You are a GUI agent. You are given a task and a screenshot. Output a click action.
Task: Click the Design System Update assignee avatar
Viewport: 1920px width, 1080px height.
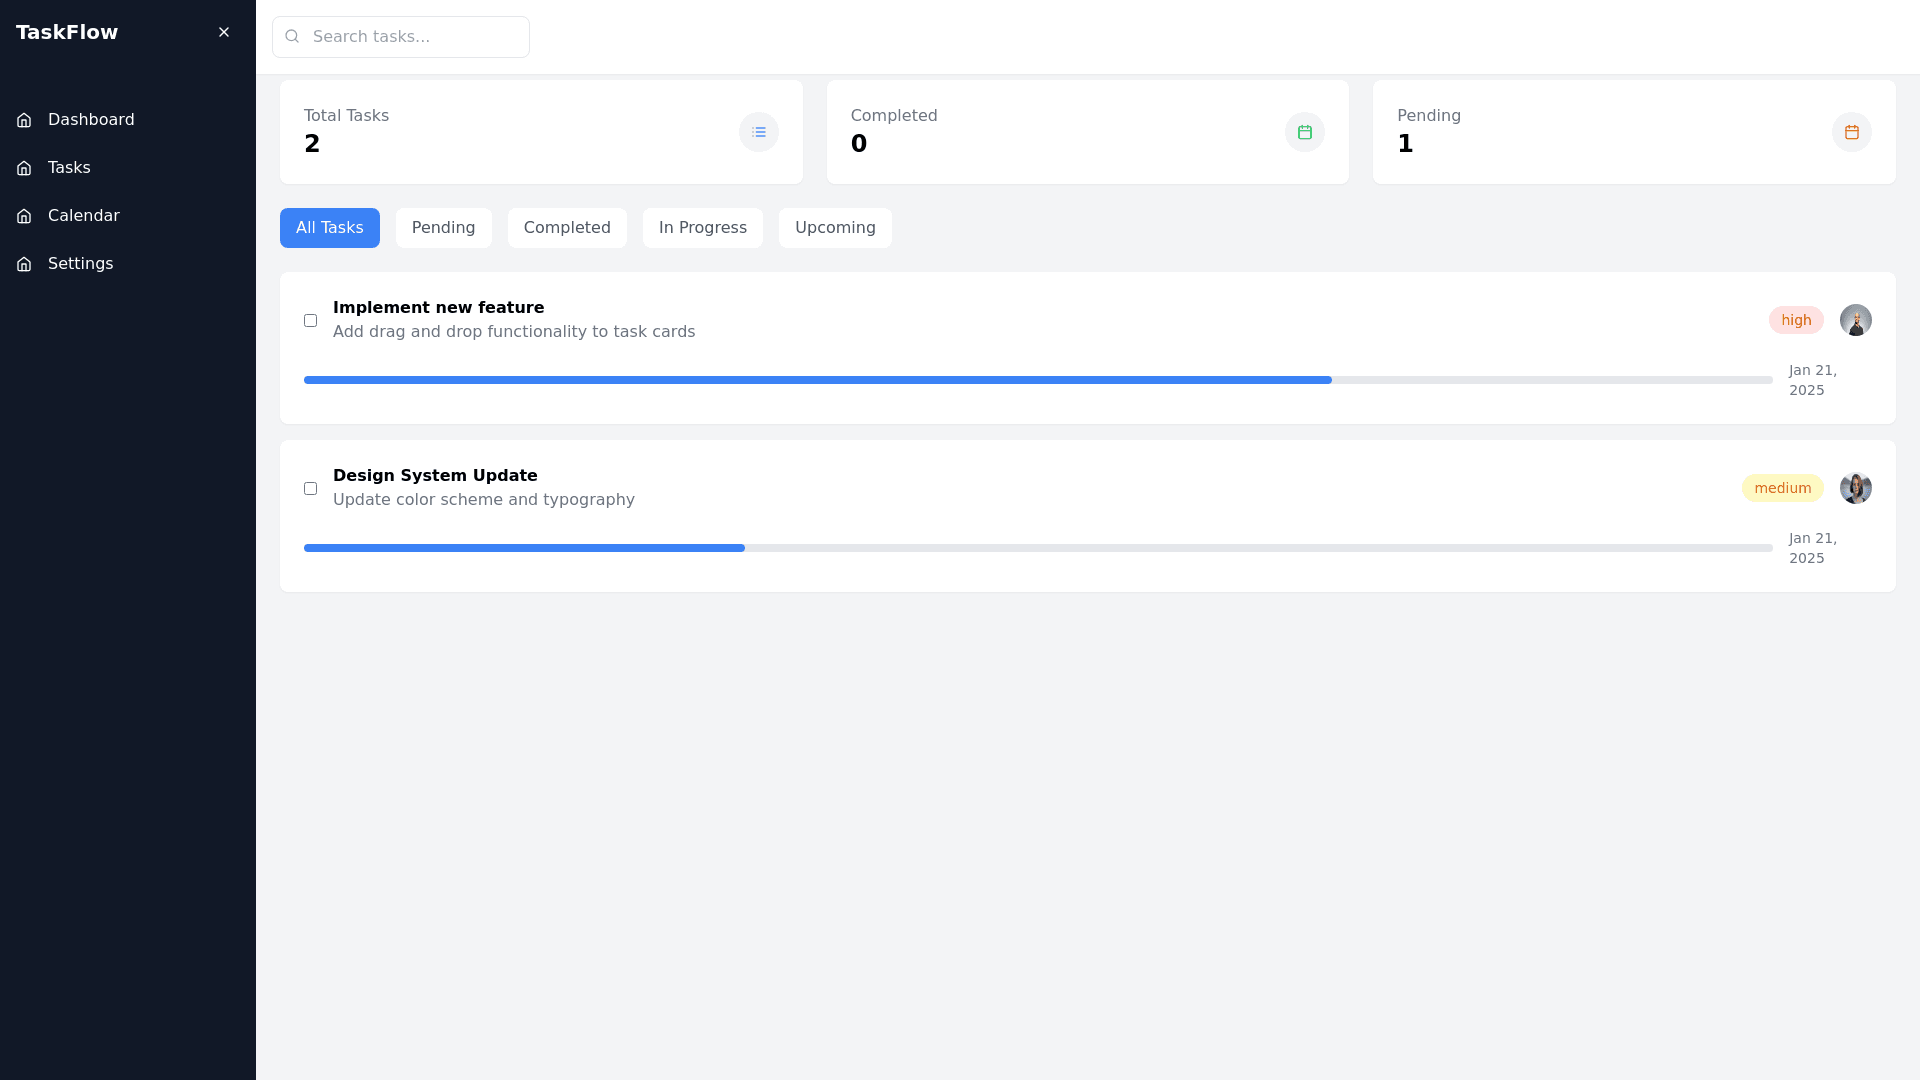coord(1855,488)
